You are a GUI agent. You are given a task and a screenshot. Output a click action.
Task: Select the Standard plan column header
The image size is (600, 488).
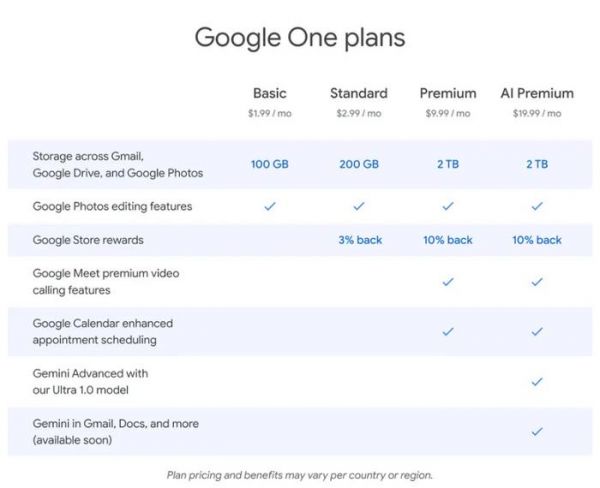point(358,94)
